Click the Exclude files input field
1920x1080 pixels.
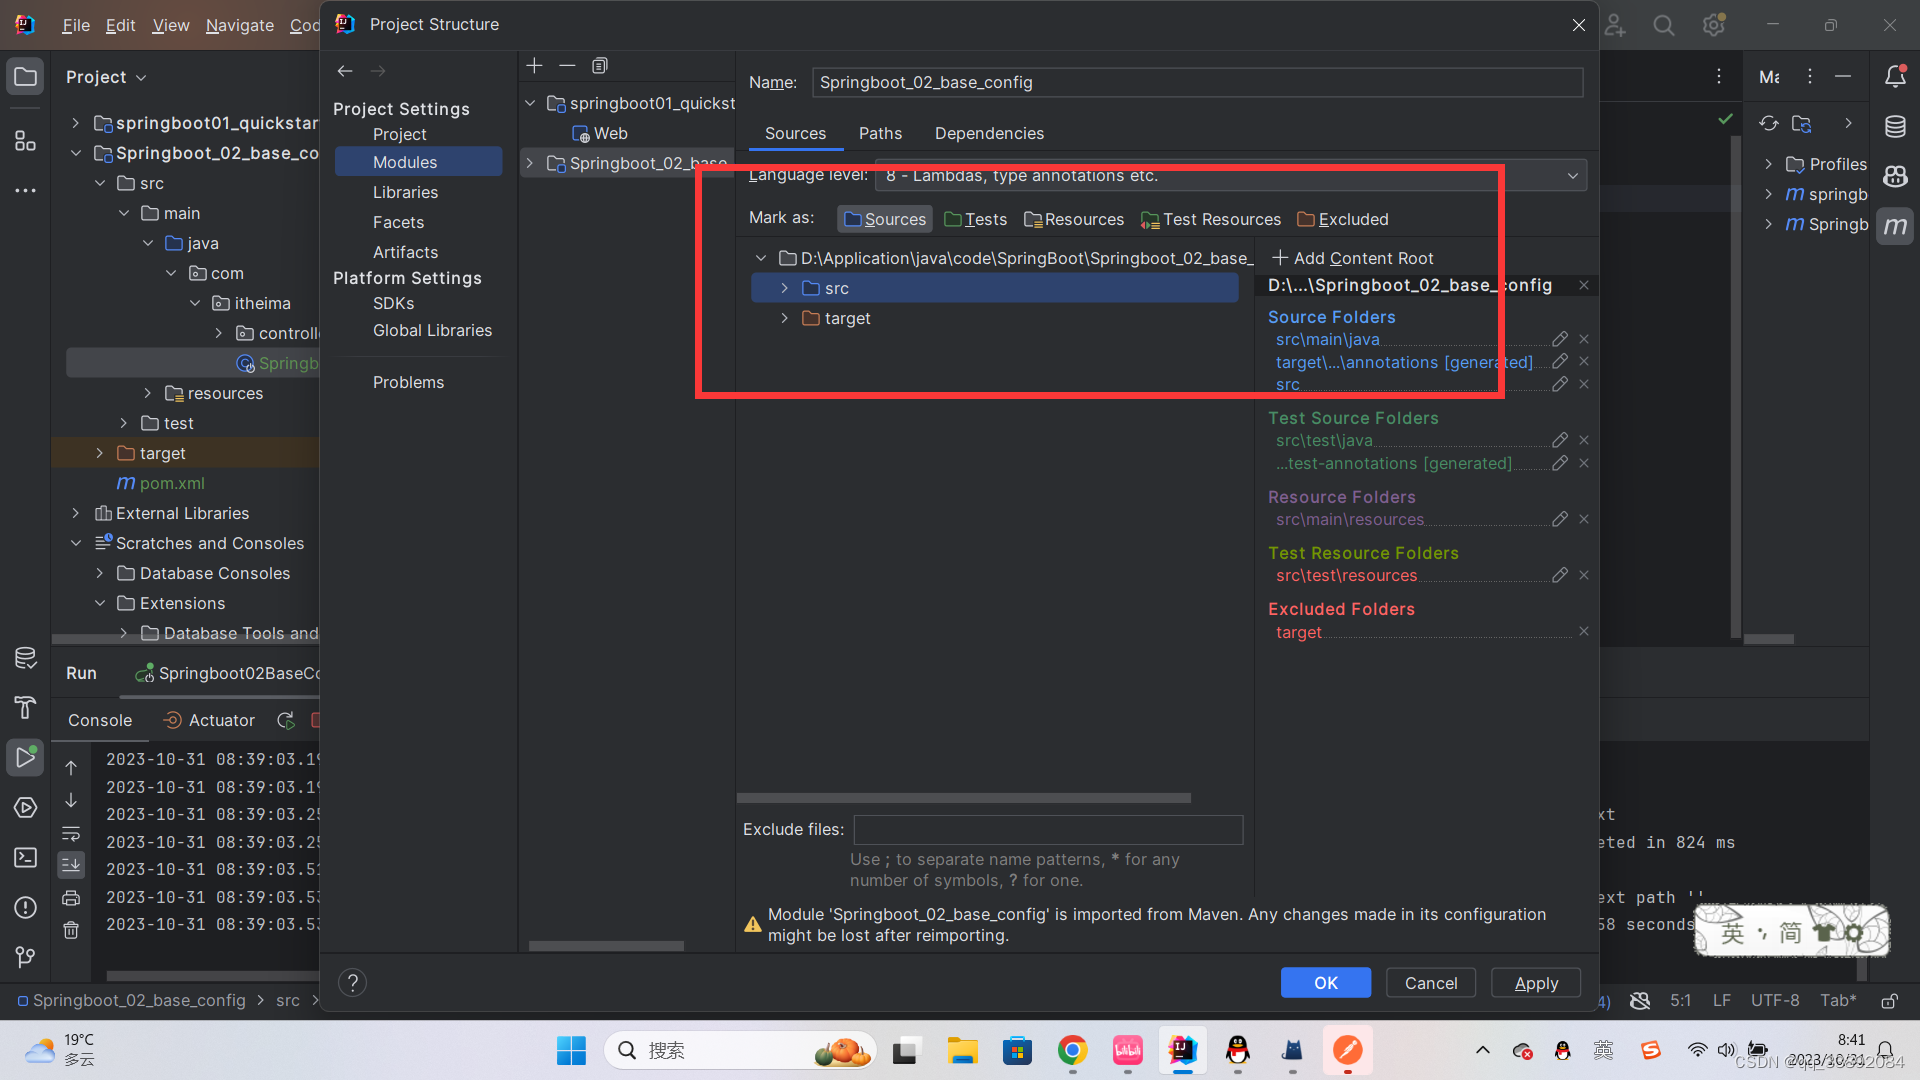[1047, 829]
